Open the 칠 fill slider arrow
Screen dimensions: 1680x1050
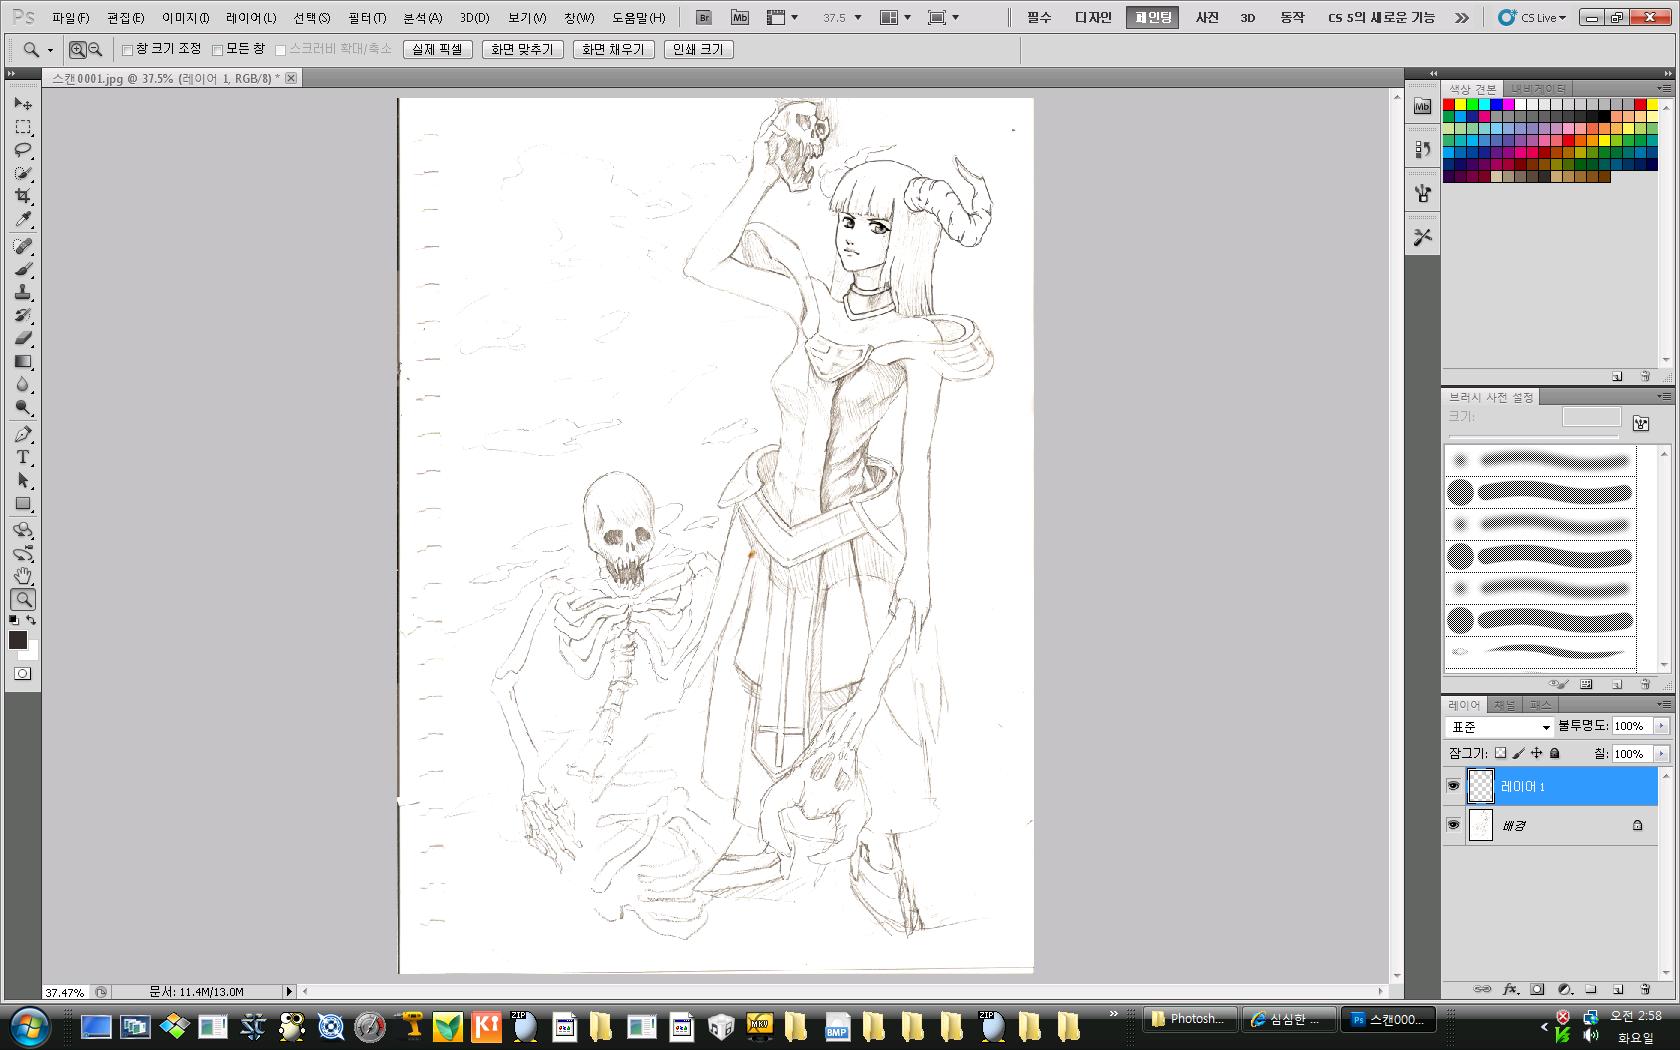coord(1661,753)
